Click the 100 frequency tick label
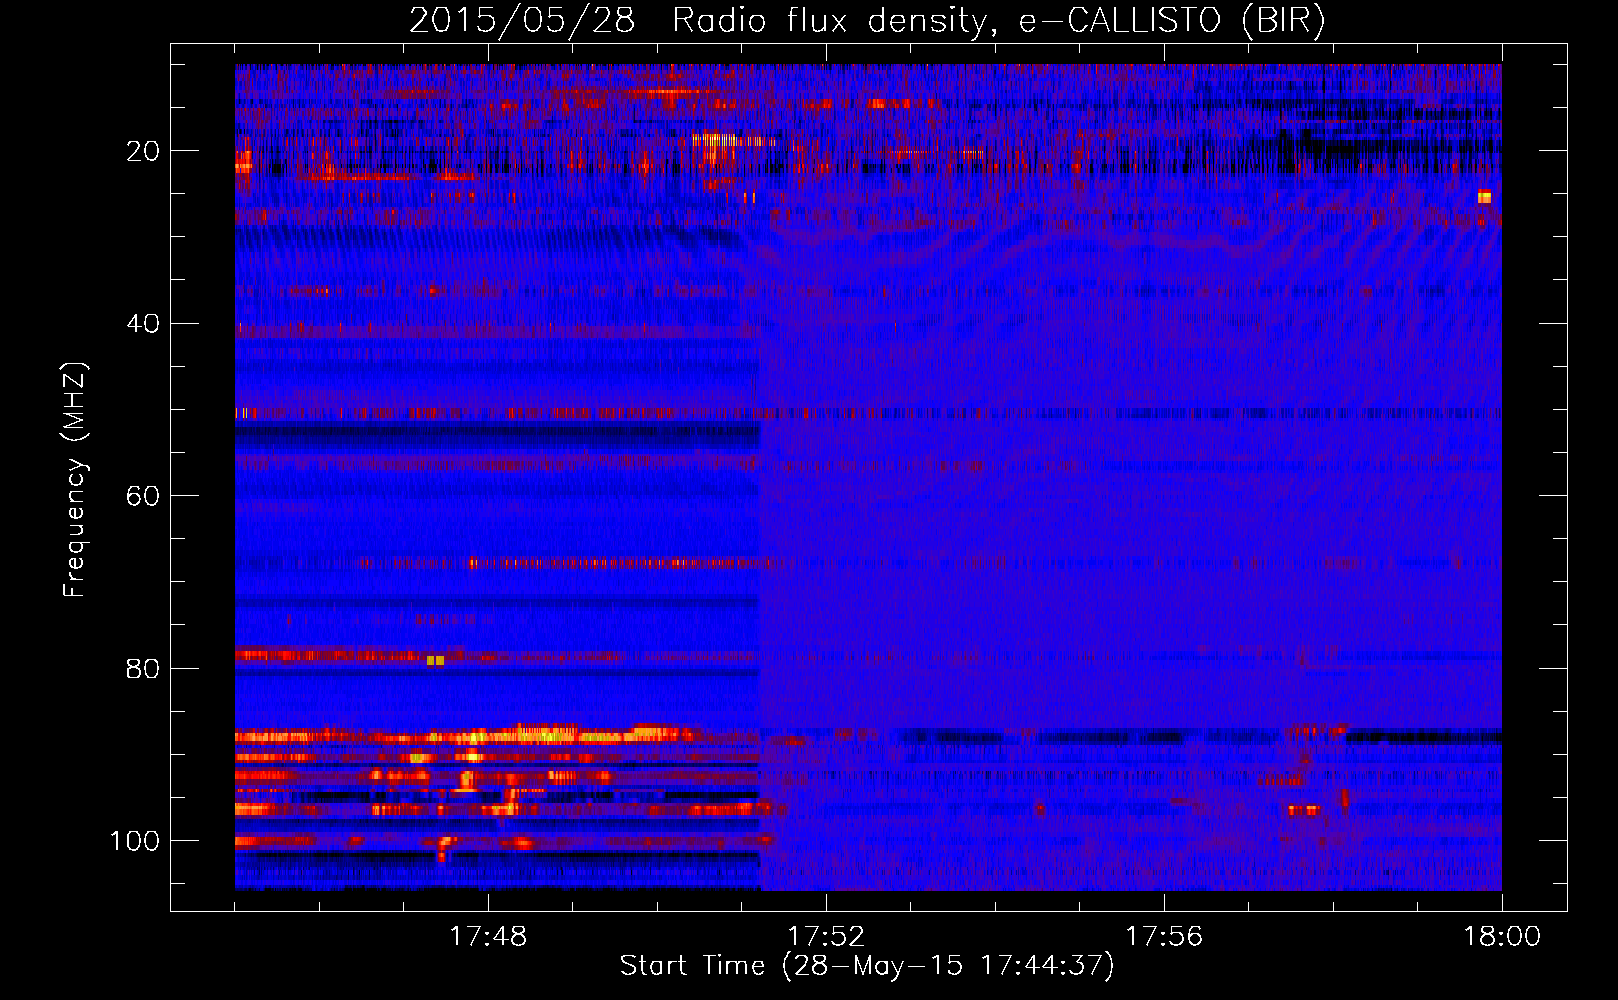The width and height of the screenshot is (1618, 1000). [x=135, y=841]
